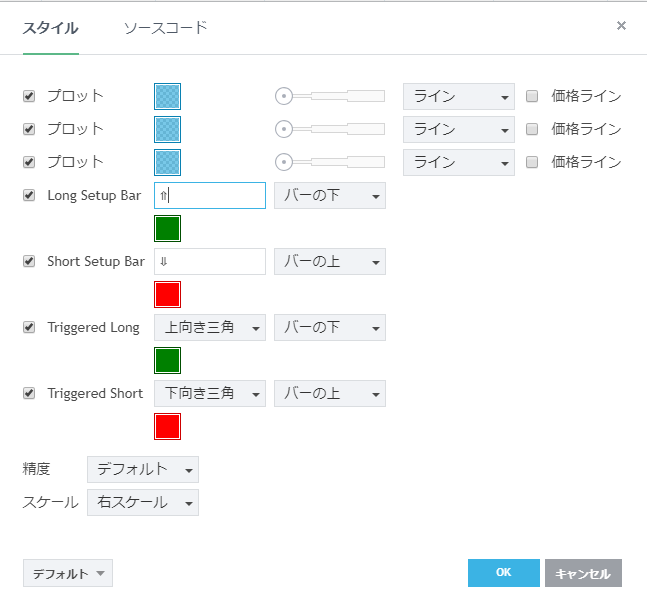Click the first plot's line width slider
647x610 pixels.
(x=330, y=96)
